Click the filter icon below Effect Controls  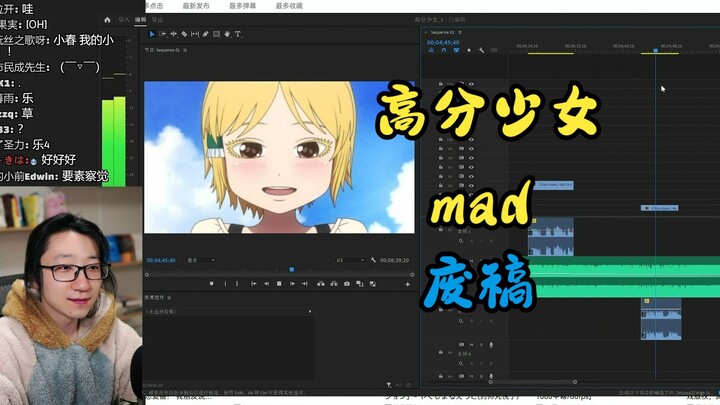click(x=389, y=385)
